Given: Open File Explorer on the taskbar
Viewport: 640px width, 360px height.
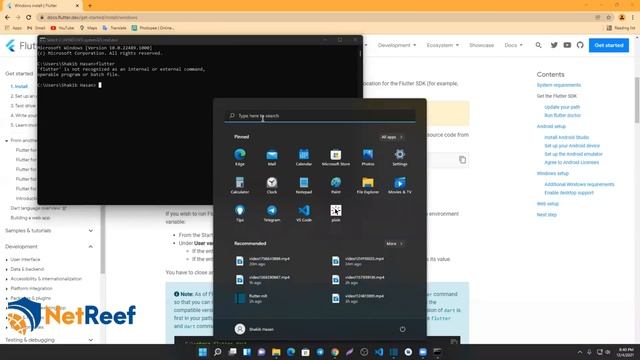Looking at the screenshot, I should [x=276, y=352].
